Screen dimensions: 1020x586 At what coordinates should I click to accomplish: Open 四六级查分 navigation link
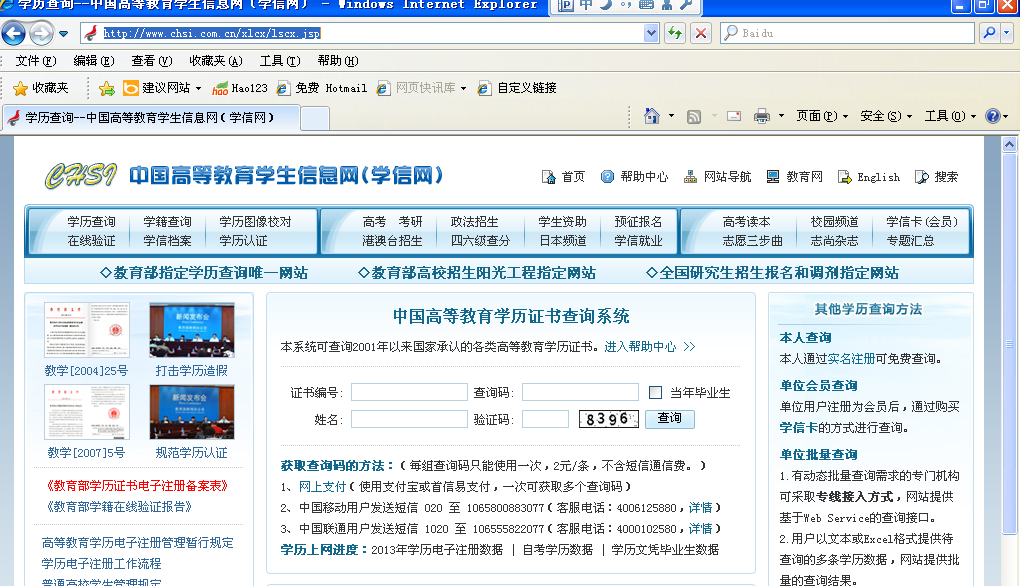(x=480, y=241)
